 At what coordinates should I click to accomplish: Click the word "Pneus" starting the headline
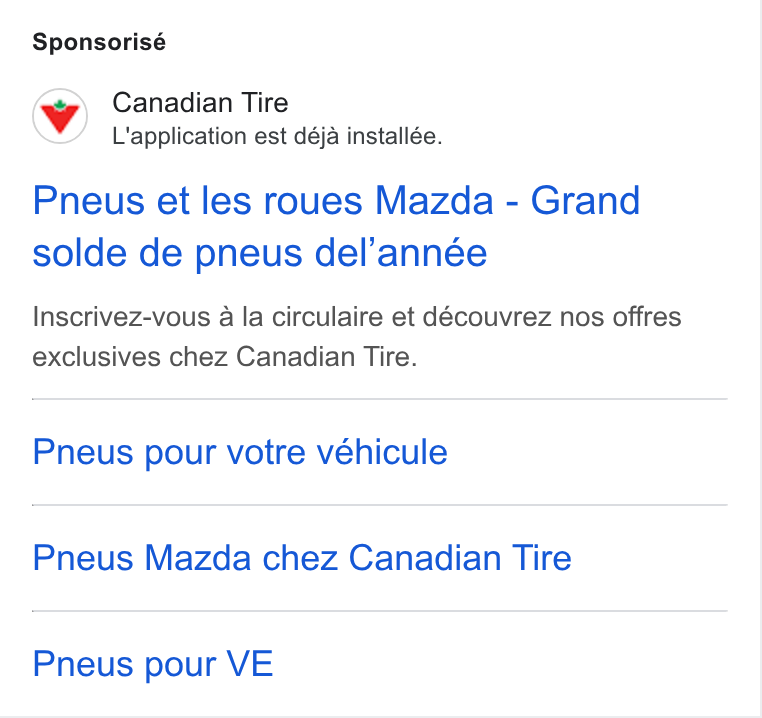(x=88, y=202)
